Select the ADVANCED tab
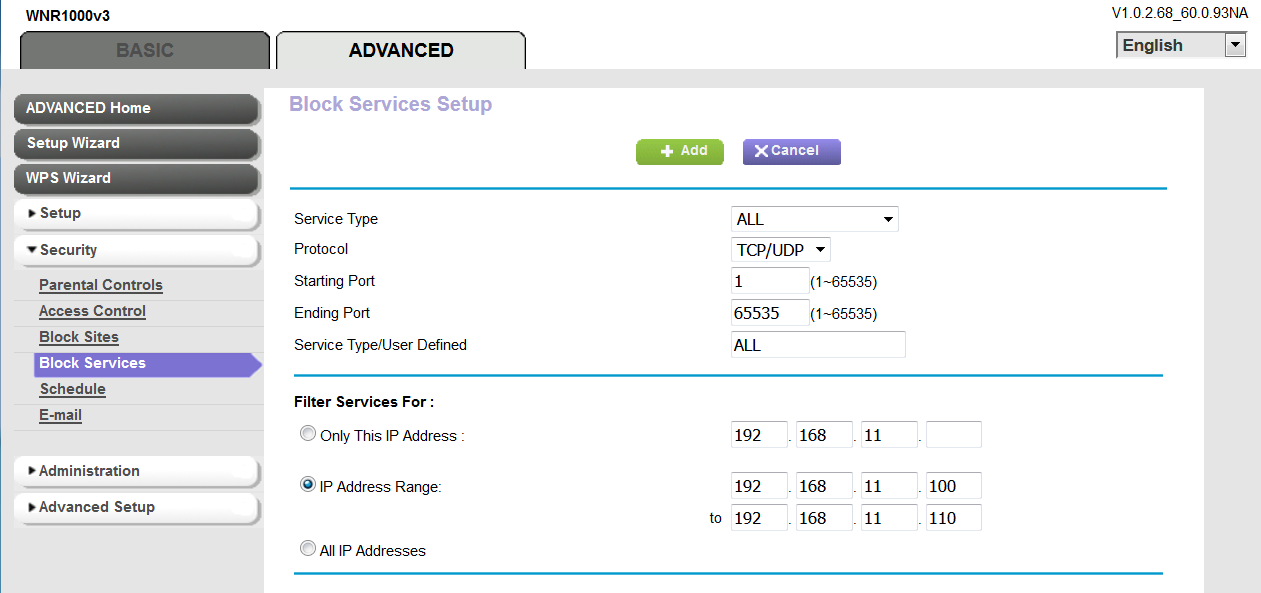1261x593 pixels. [x=401, y=50]
